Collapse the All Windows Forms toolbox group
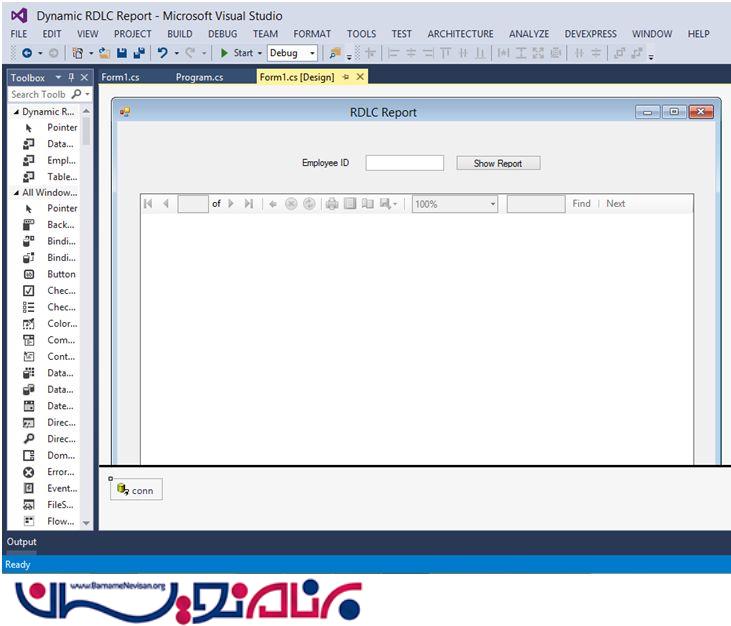 [16, 192]
